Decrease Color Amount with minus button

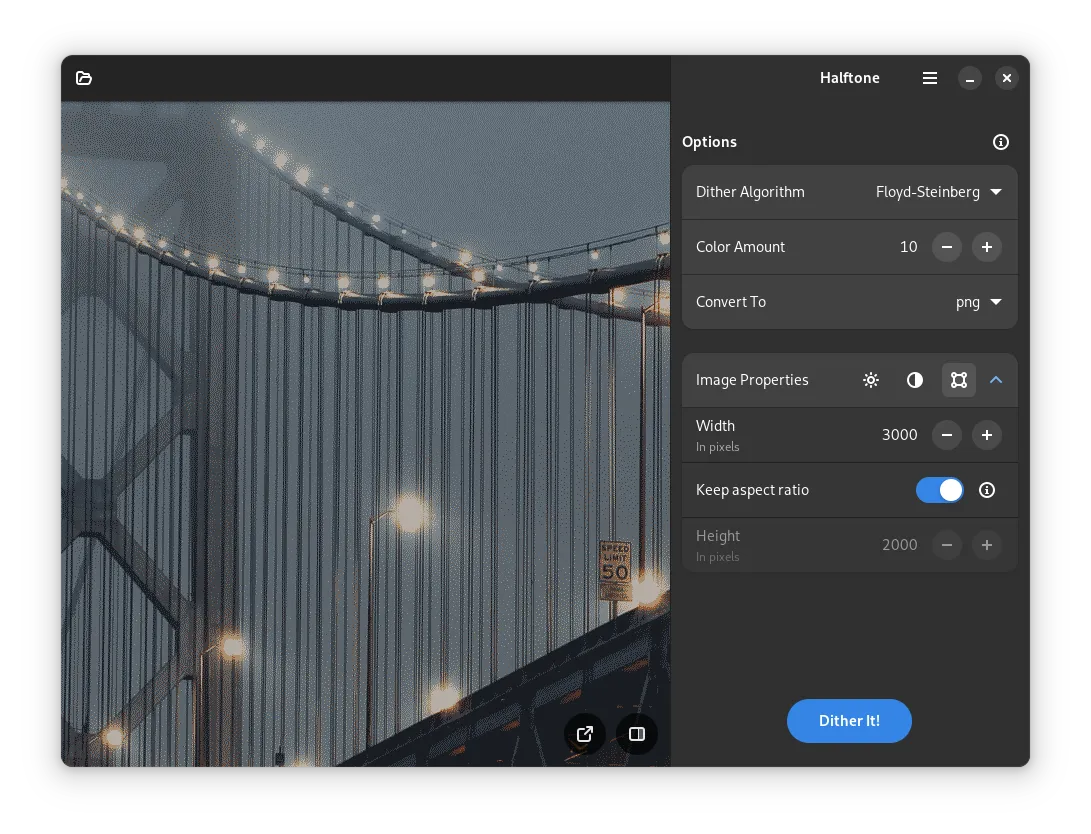click(947, 247)
